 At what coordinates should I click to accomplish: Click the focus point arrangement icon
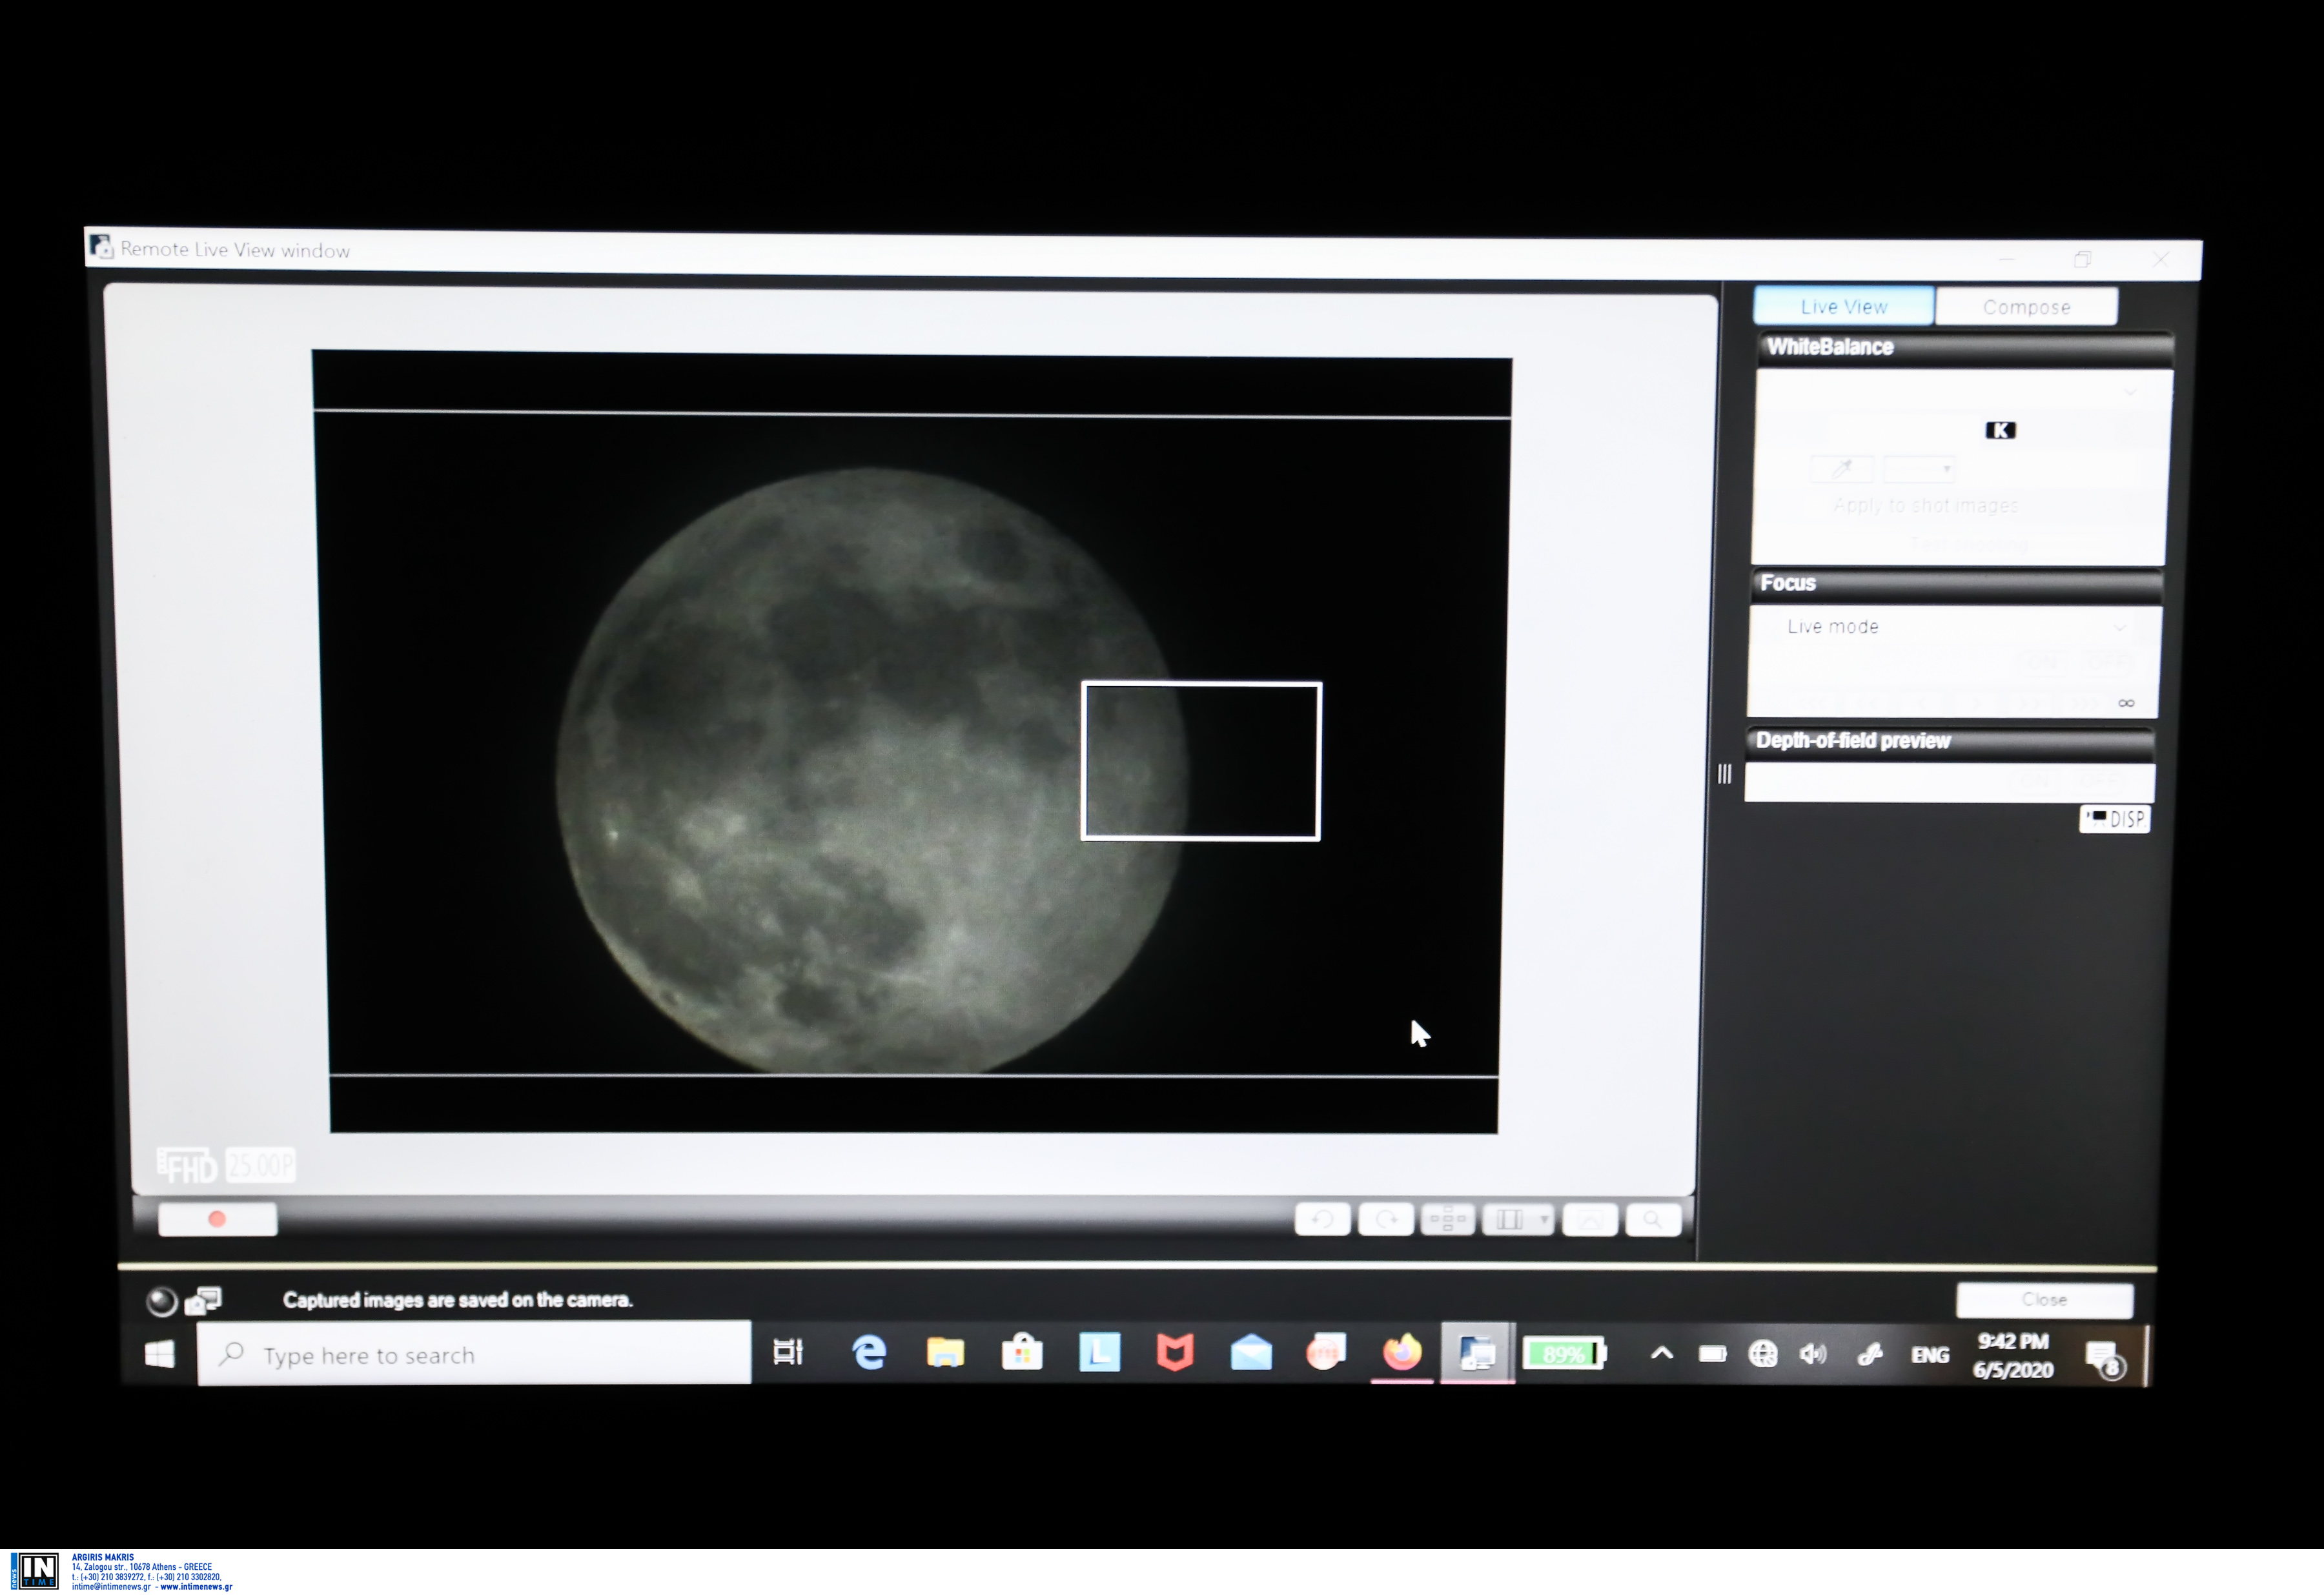[1447, 1220]
